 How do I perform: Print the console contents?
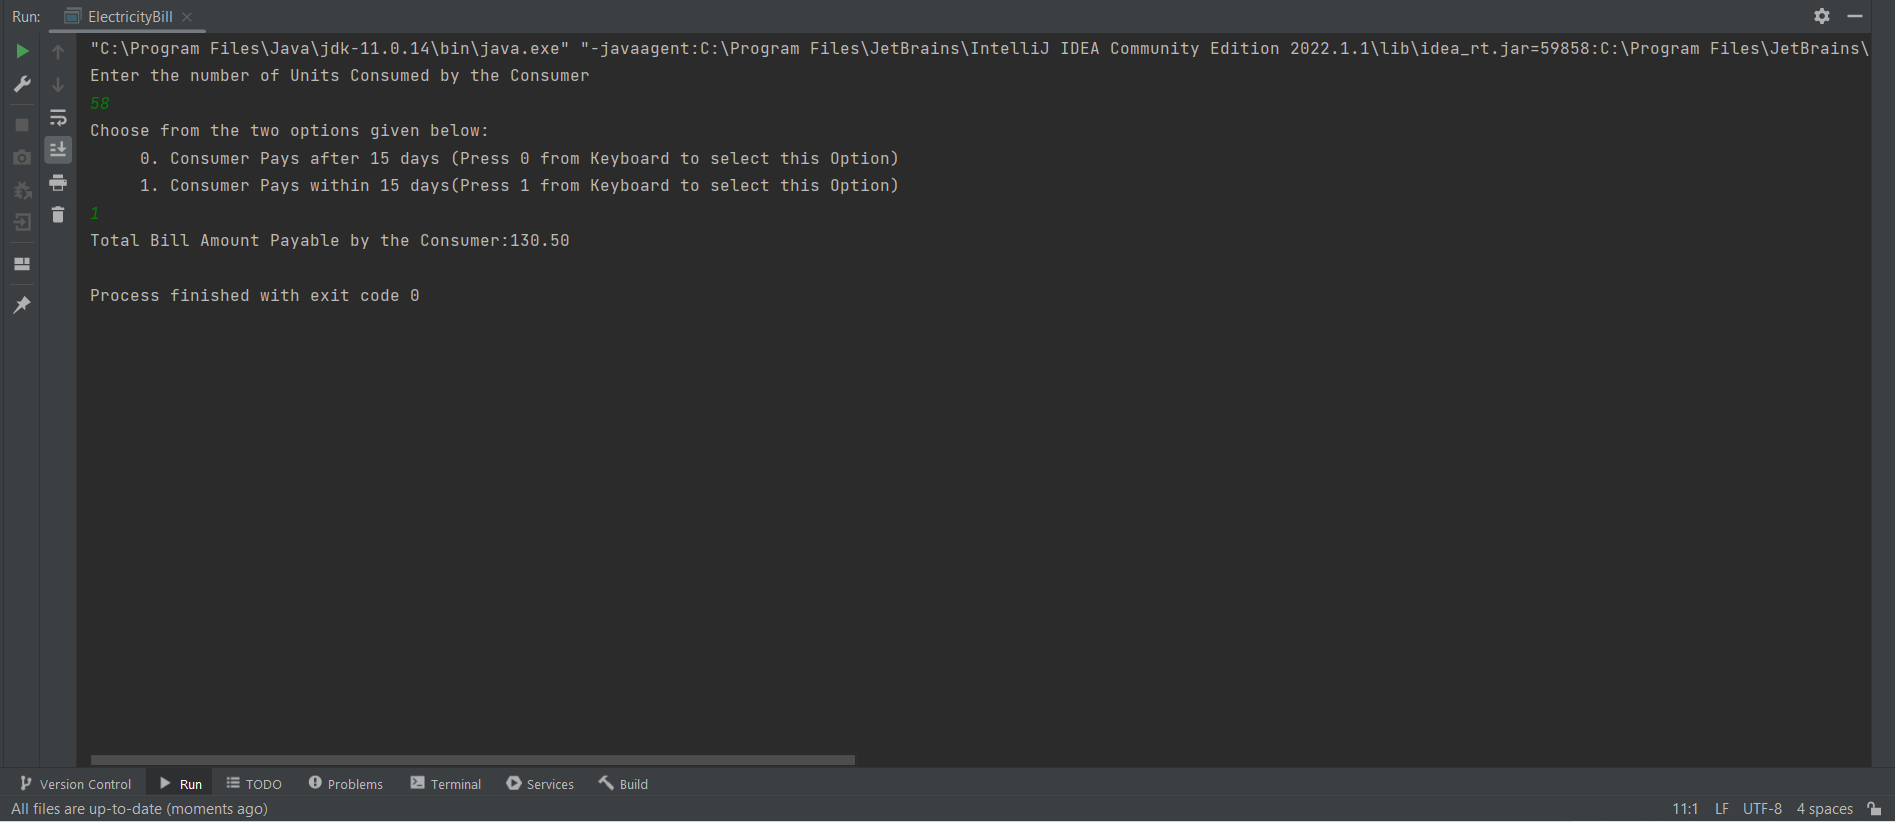click(x=58, y=183)
